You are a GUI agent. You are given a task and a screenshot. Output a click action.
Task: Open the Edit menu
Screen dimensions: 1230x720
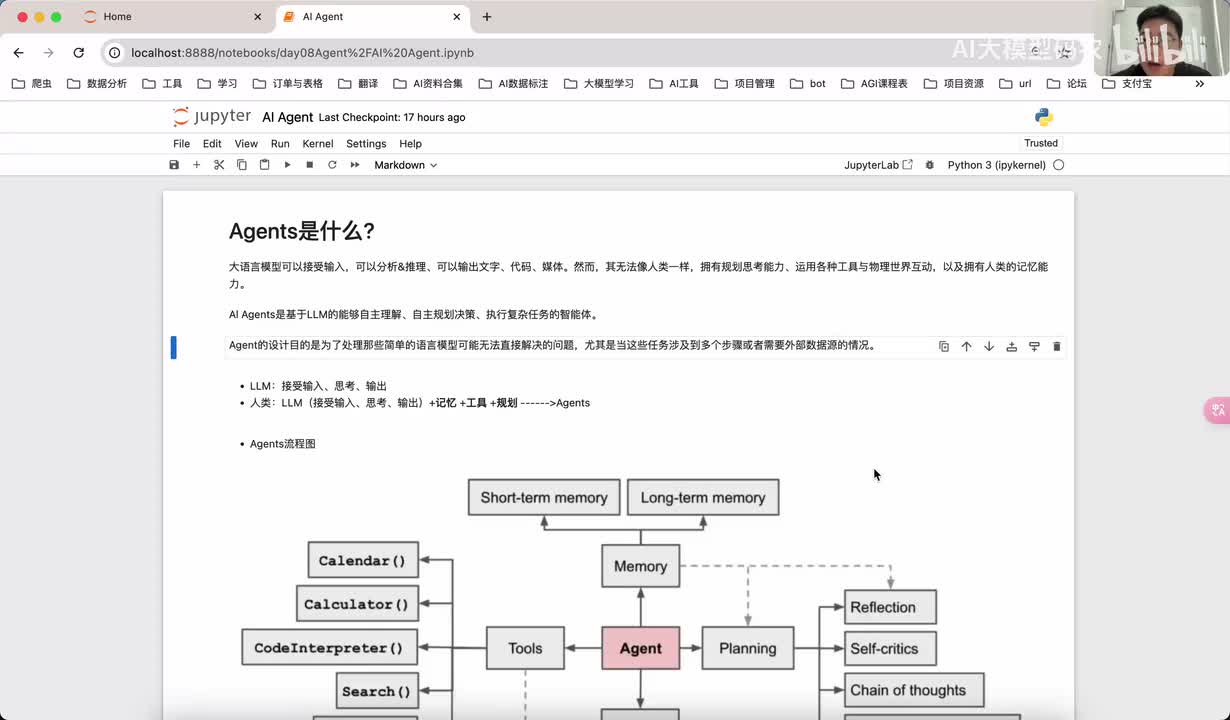point(212,144)
